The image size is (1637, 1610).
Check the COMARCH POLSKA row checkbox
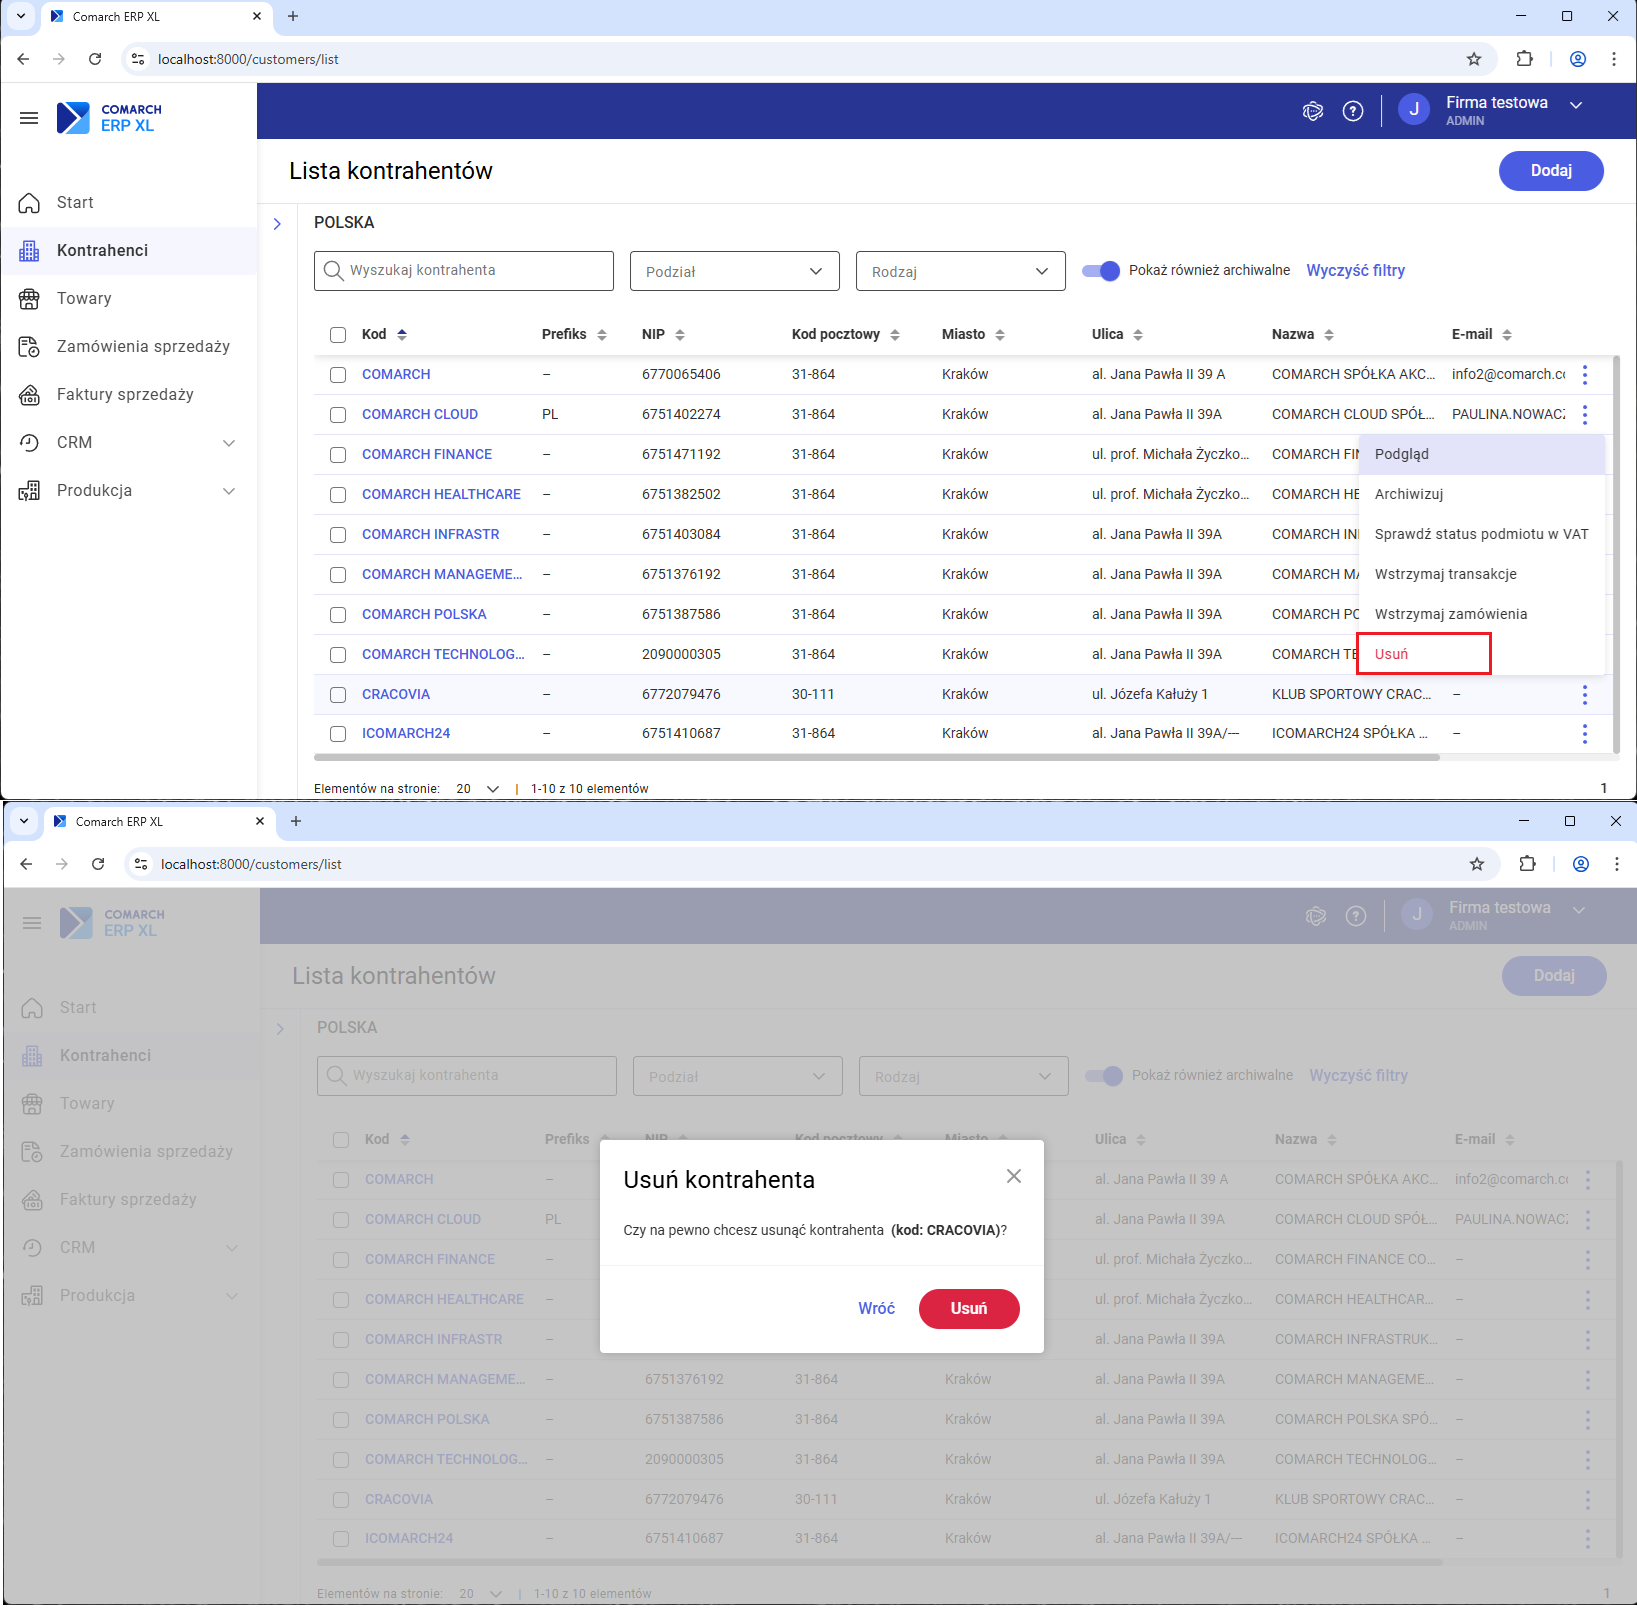(338, 615)
